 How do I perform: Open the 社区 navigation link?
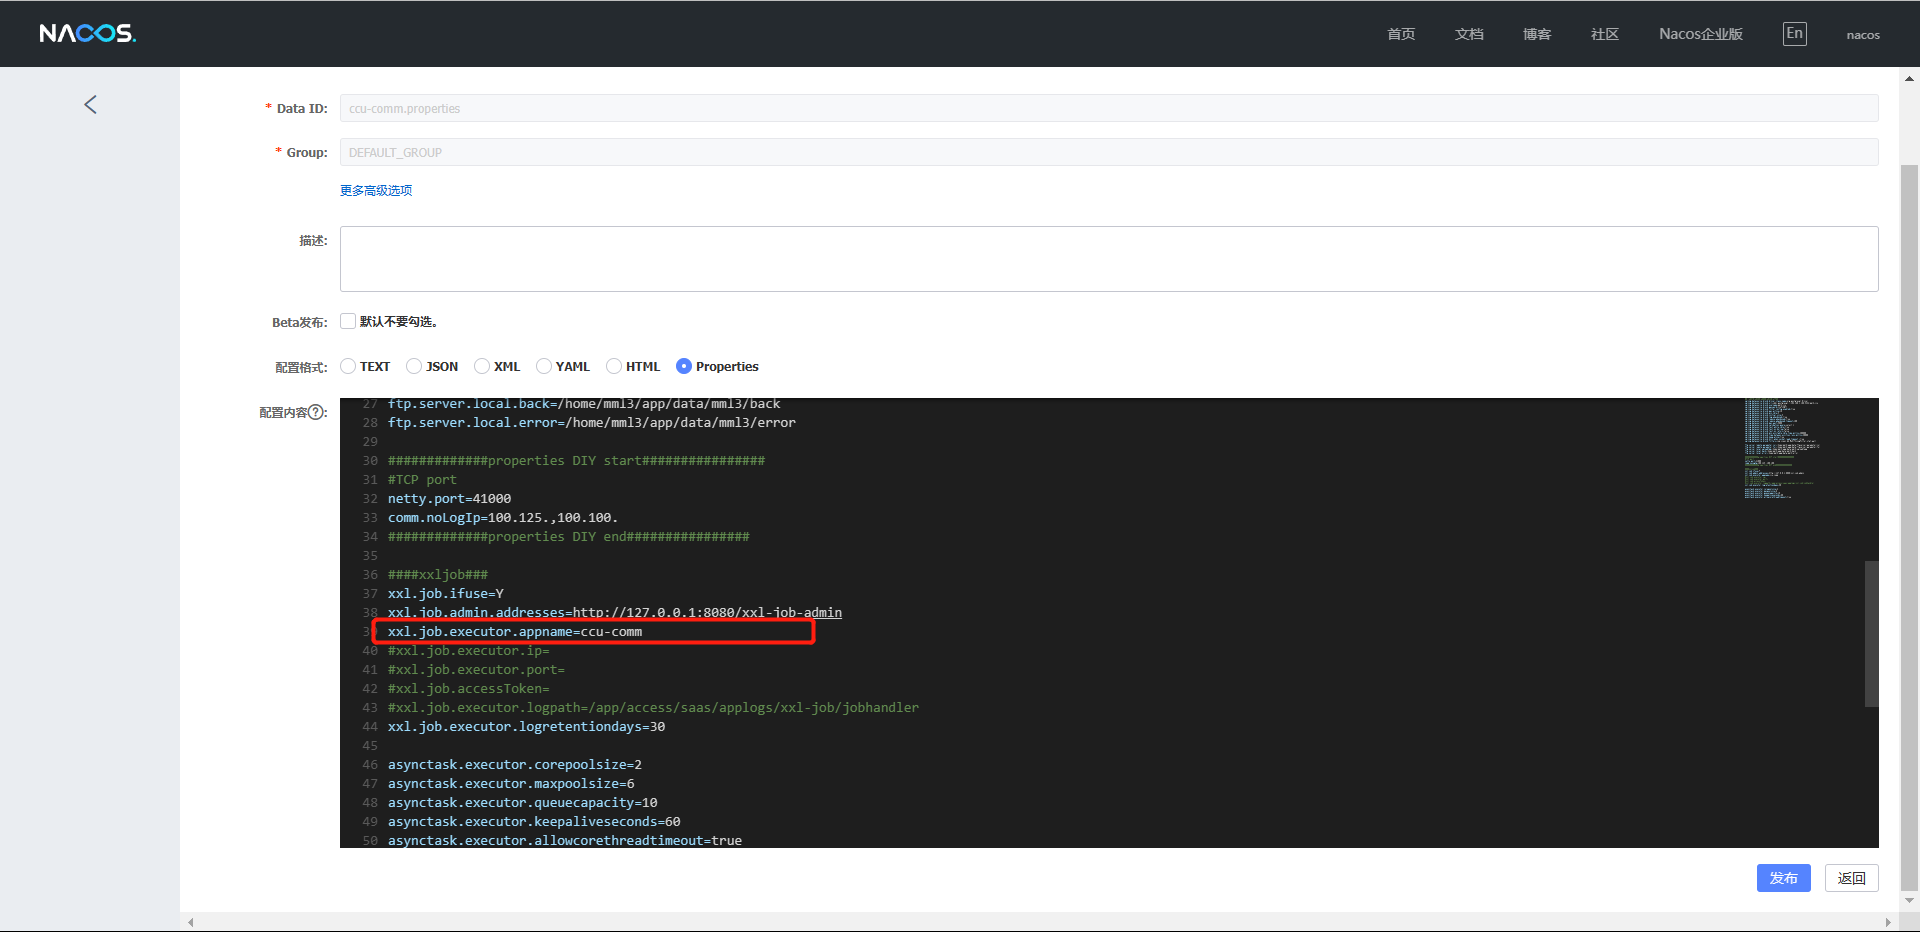pos(1604,34)
